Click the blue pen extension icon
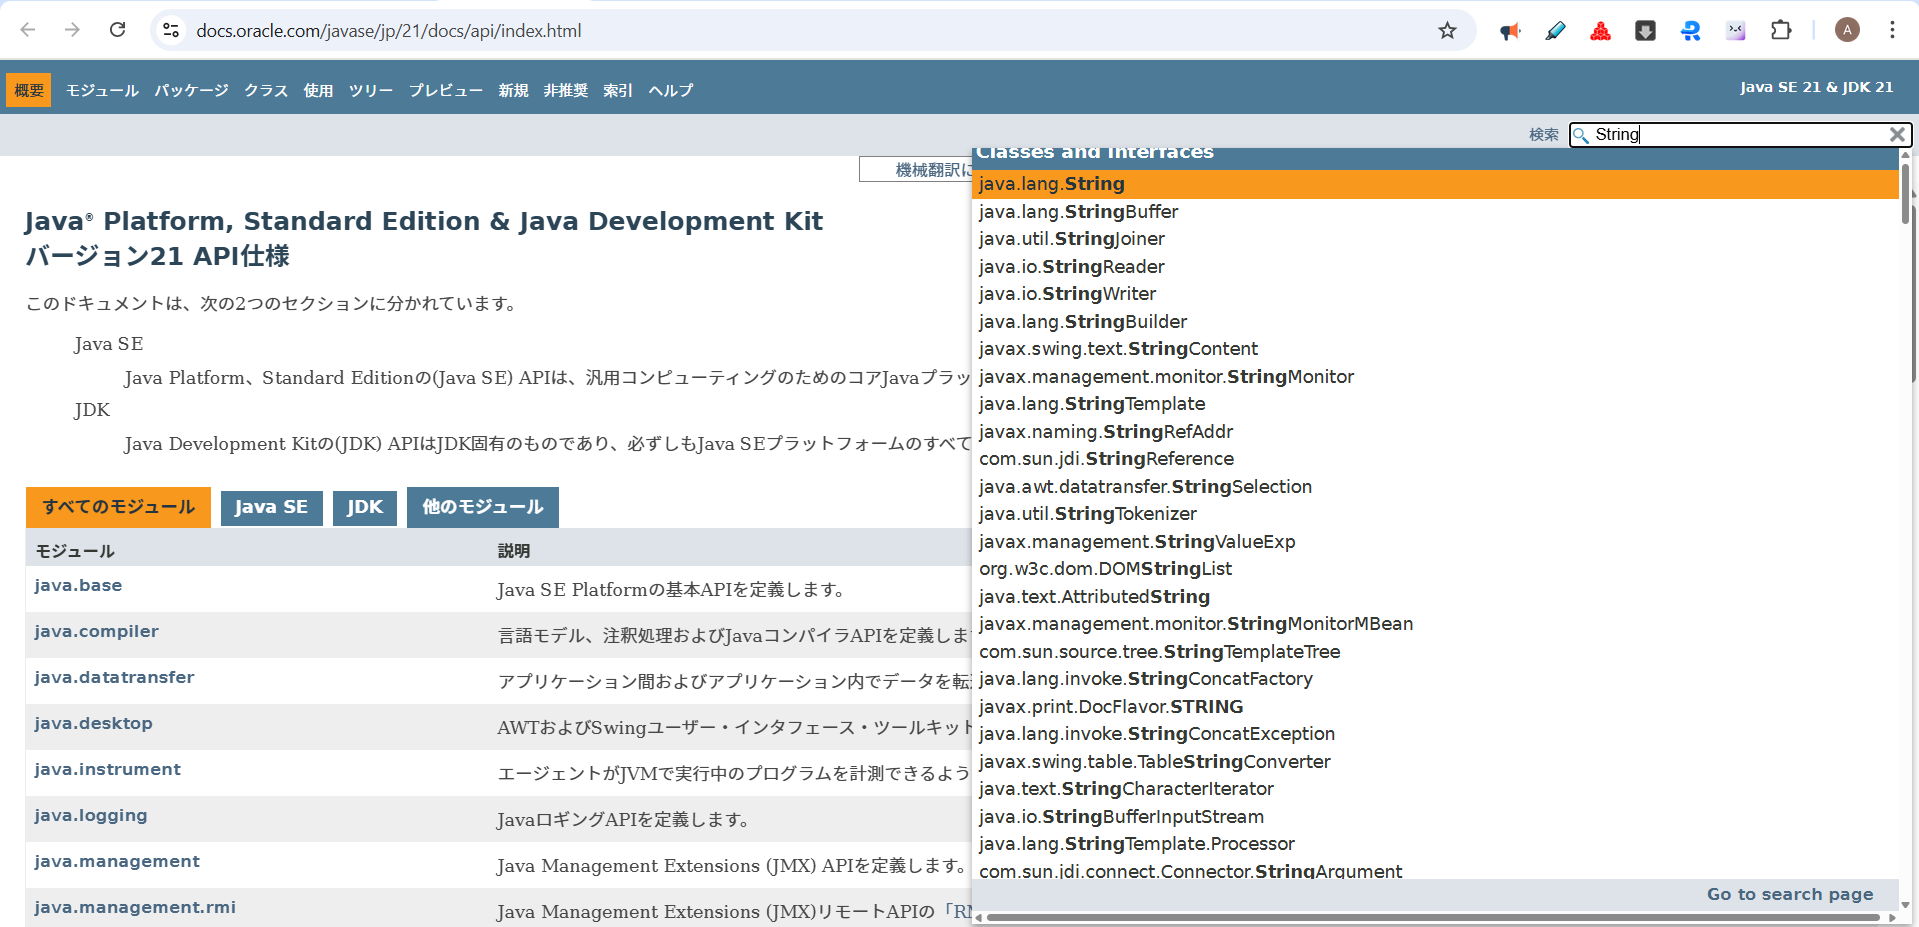The image size is (1919, 927). tap(1555, 31)
